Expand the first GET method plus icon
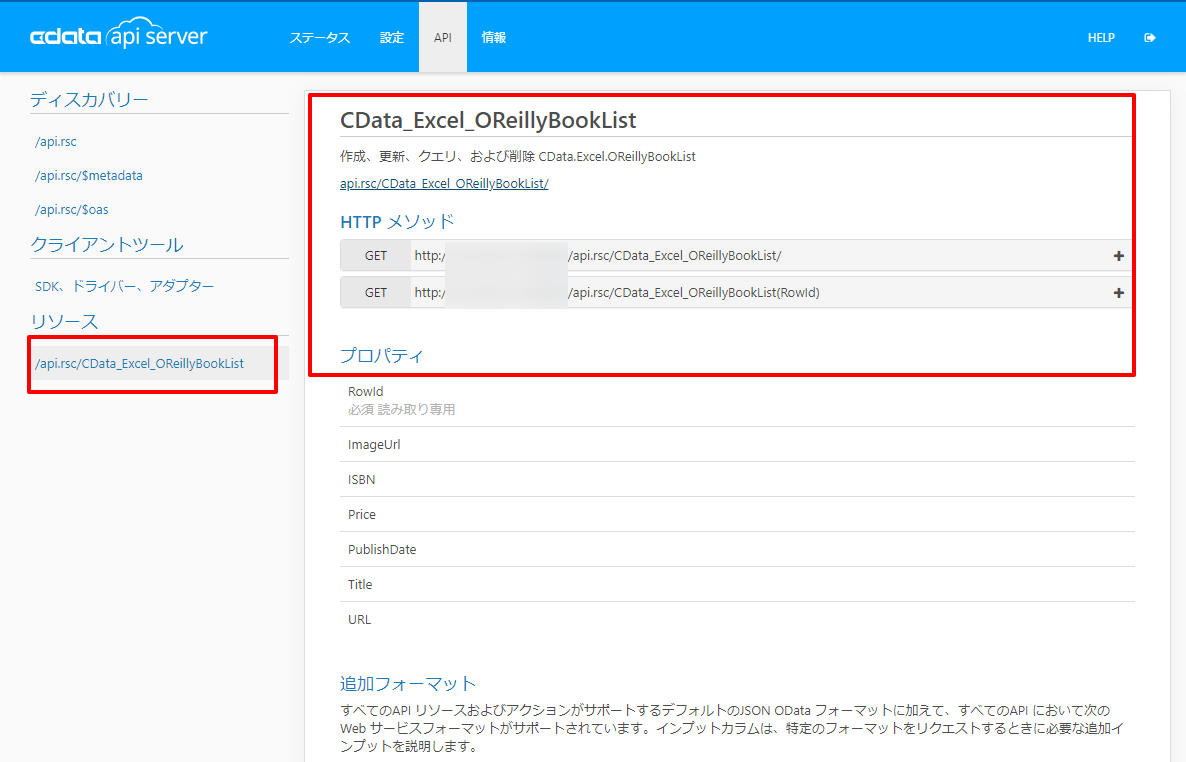Screen dimensions: 1186x762 click(1119, 256)
